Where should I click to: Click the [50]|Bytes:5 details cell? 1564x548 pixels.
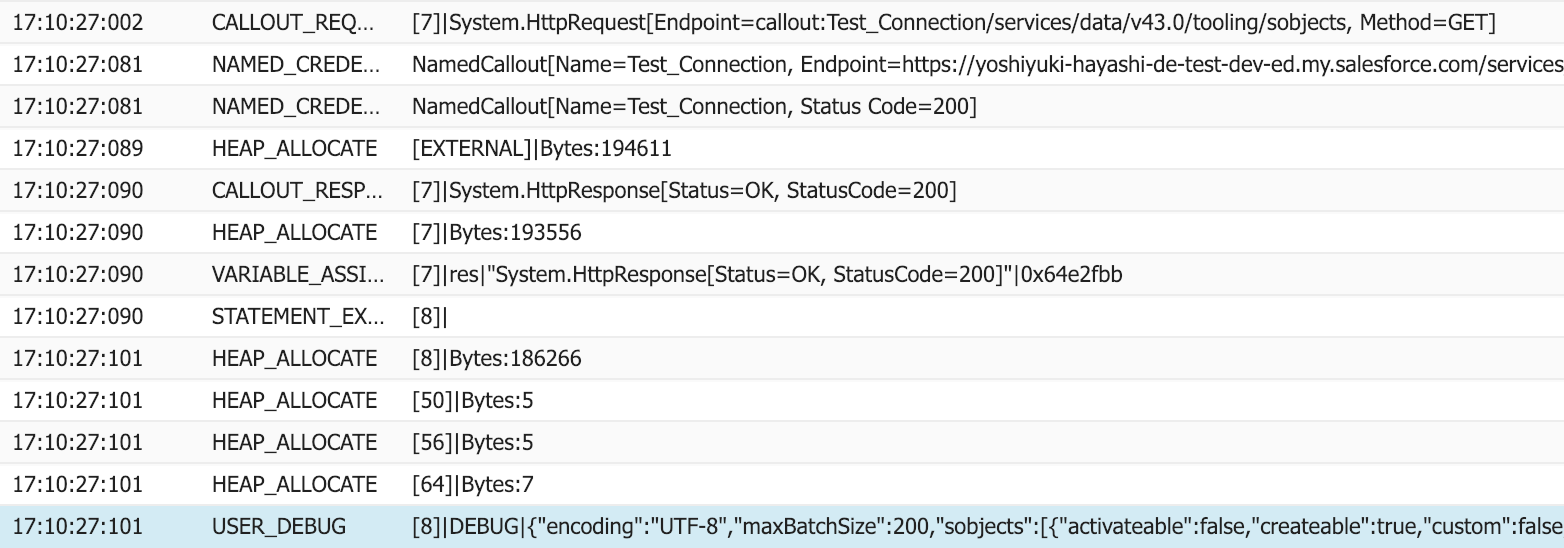pyautogui.click(x=466, y=401)
